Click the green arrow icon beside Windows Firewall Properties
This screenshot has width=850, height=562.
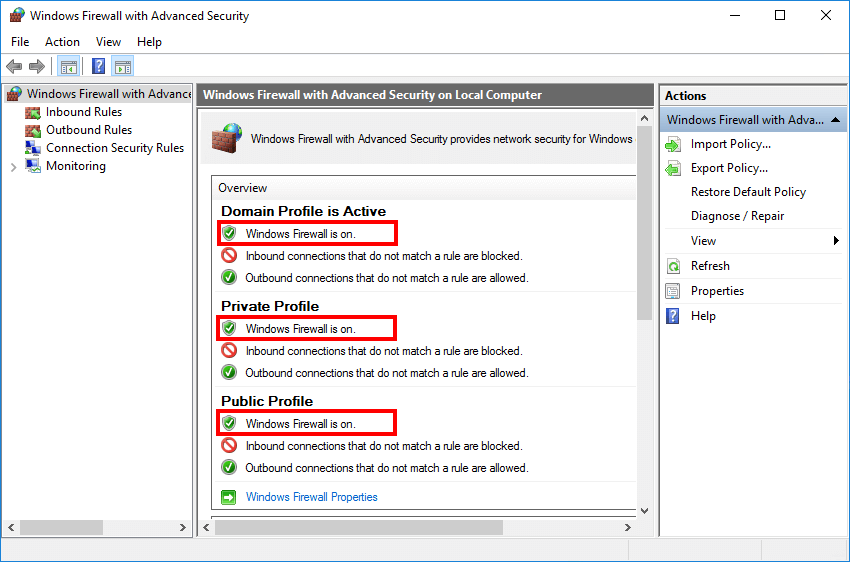tap(229, 497)
